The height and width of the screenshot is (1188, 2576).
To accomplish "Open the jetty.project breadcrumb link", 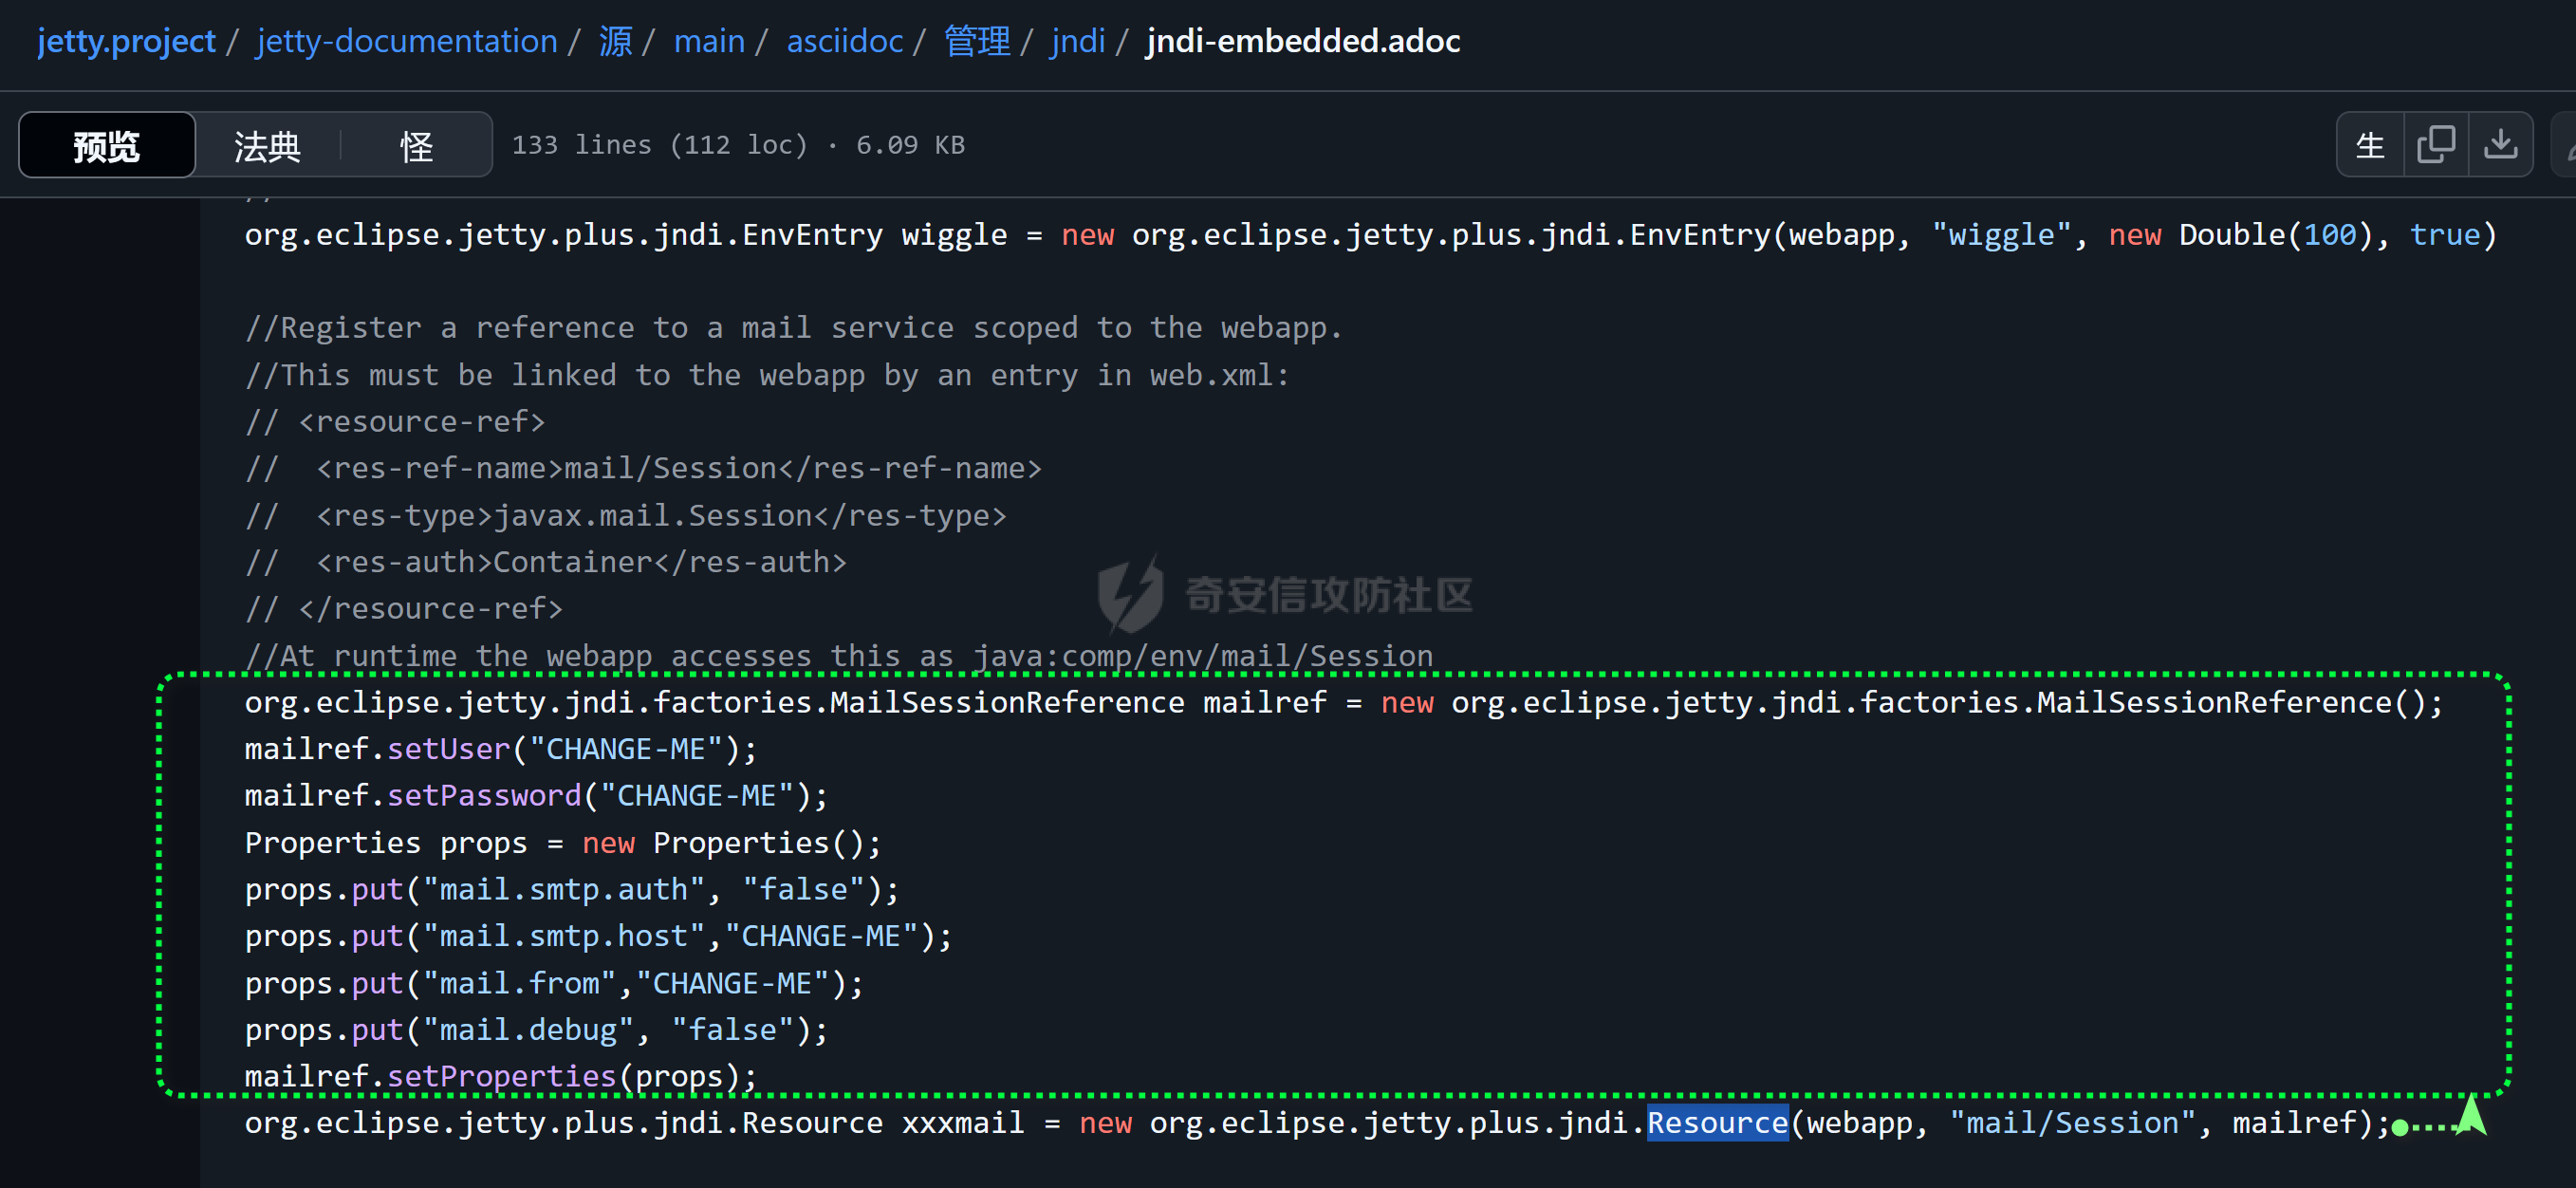I will 126,41.
